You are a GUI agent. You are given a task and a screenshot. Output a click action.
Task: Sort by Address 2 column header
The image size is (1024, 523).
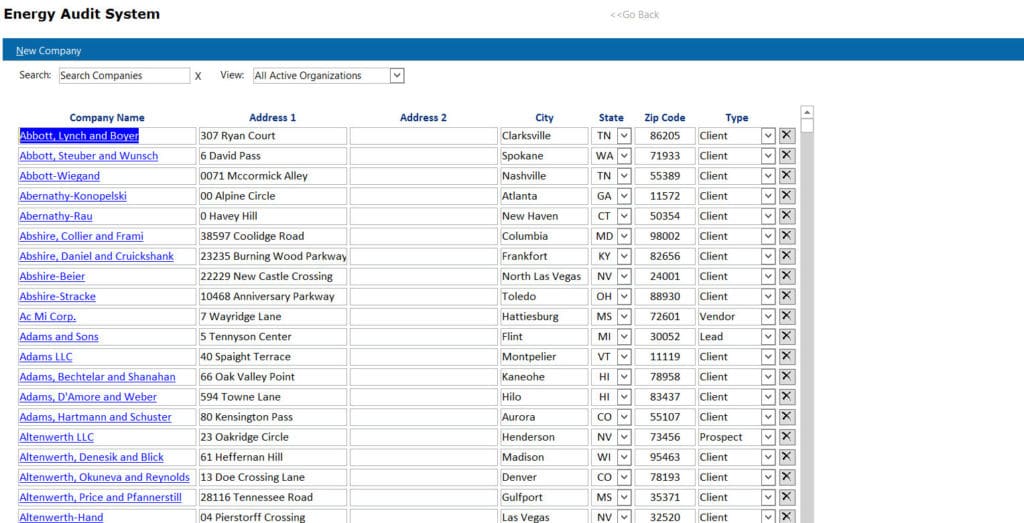423,118
